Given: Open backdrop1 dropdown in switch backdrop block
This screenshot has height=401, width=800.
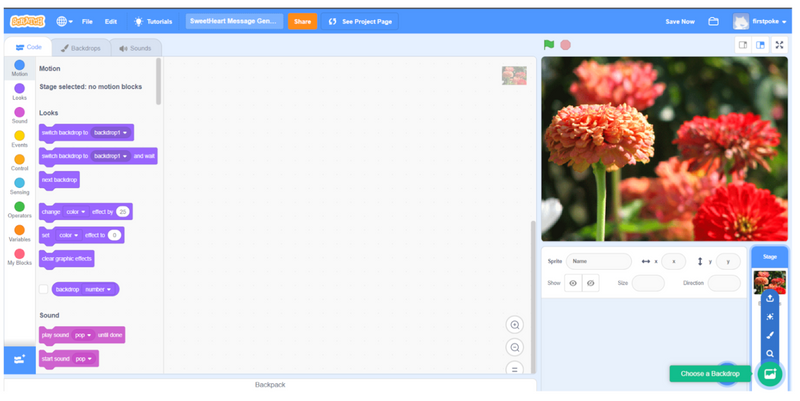Looking at the screenshot, I should tap(111, 133).
